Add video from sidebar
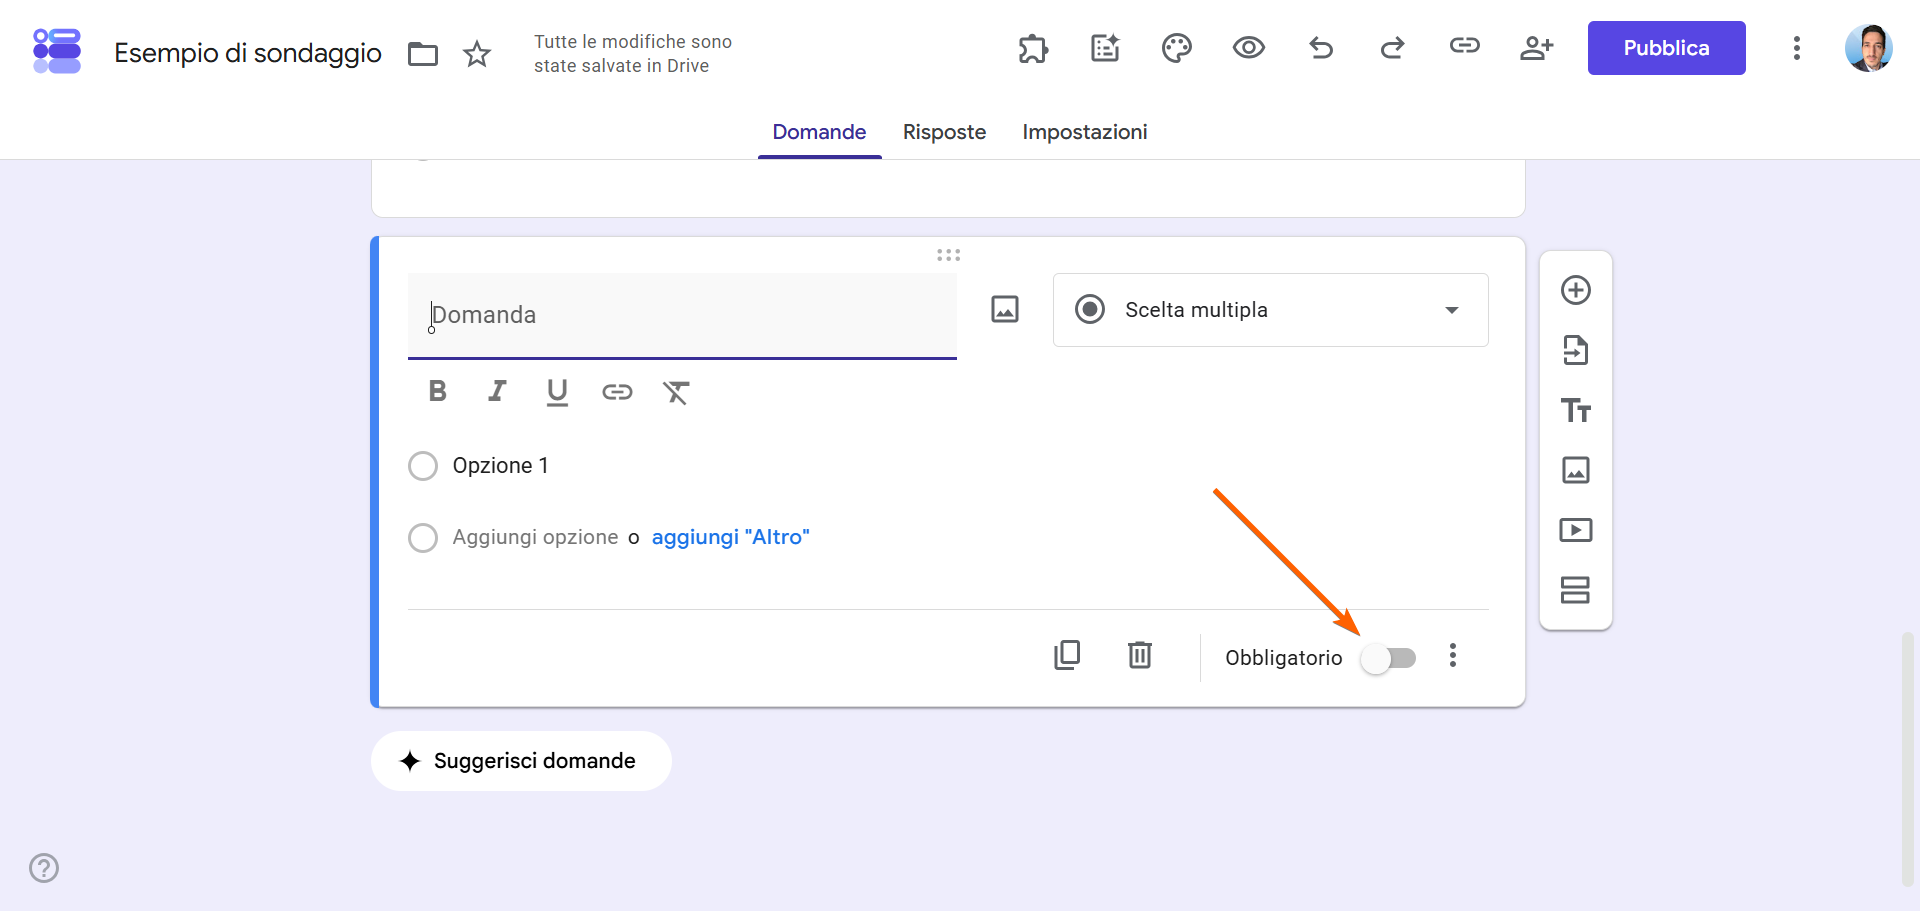Screen dimensions: 1920x911 [x=1576, y=530]
